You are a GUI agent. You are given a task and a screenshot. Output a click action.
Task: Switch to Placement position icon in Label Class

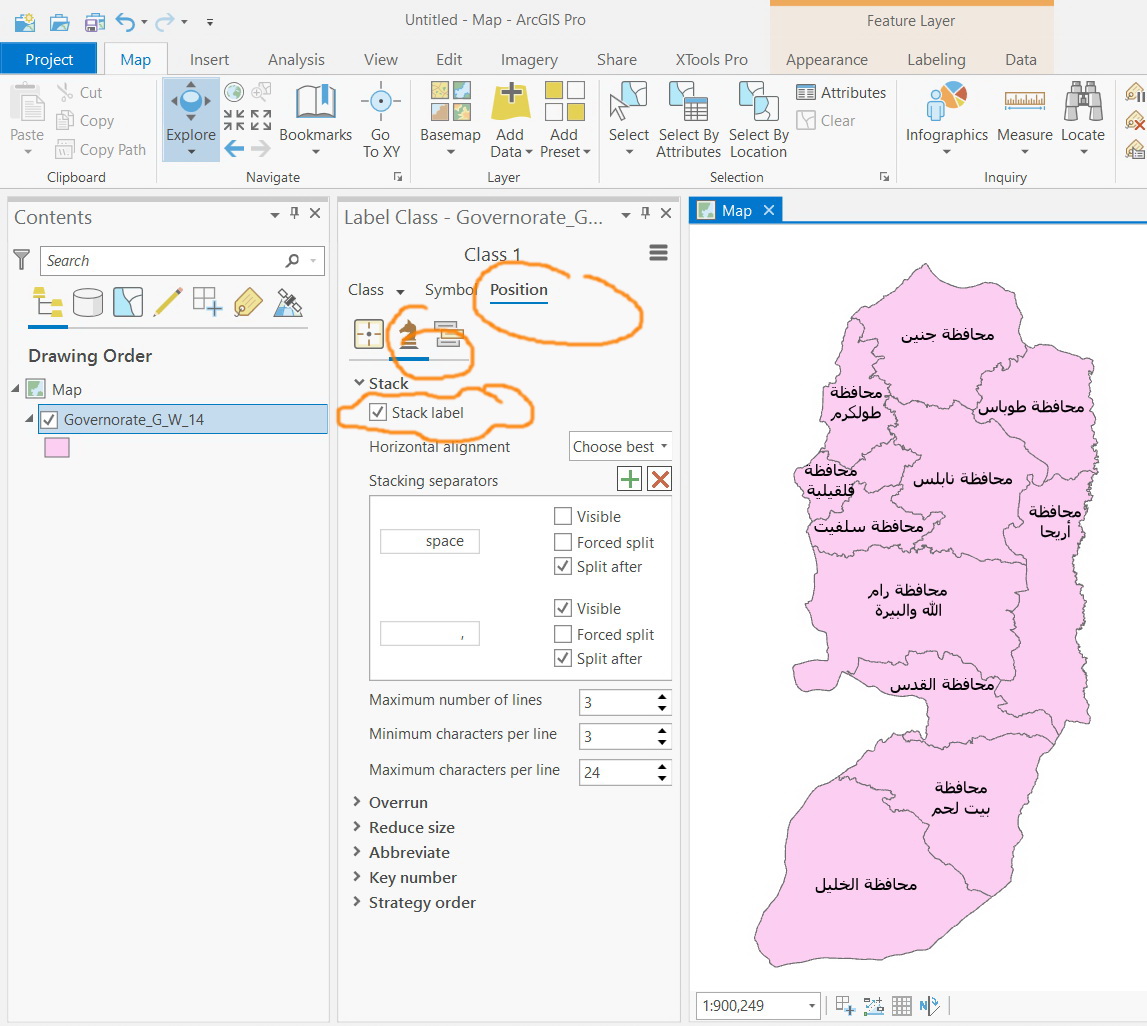[369, 334]
